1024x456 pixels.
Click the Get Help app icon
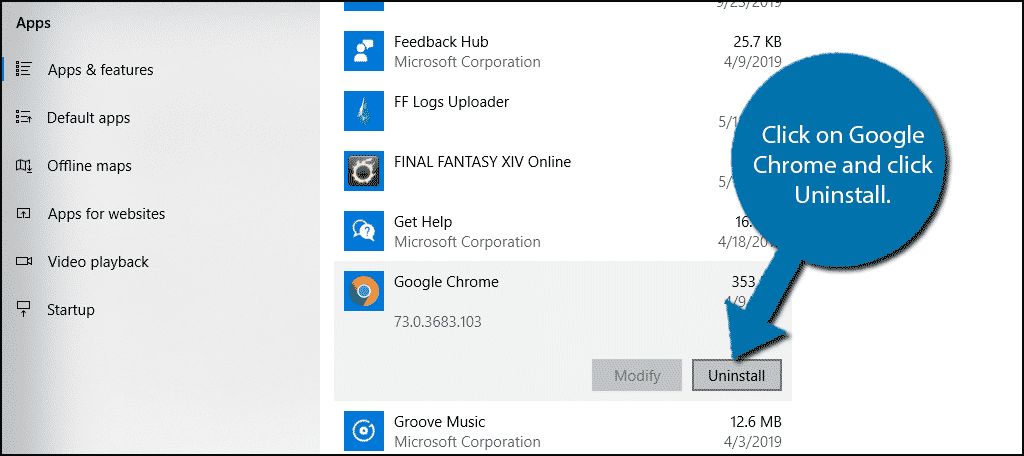(364, 231)
